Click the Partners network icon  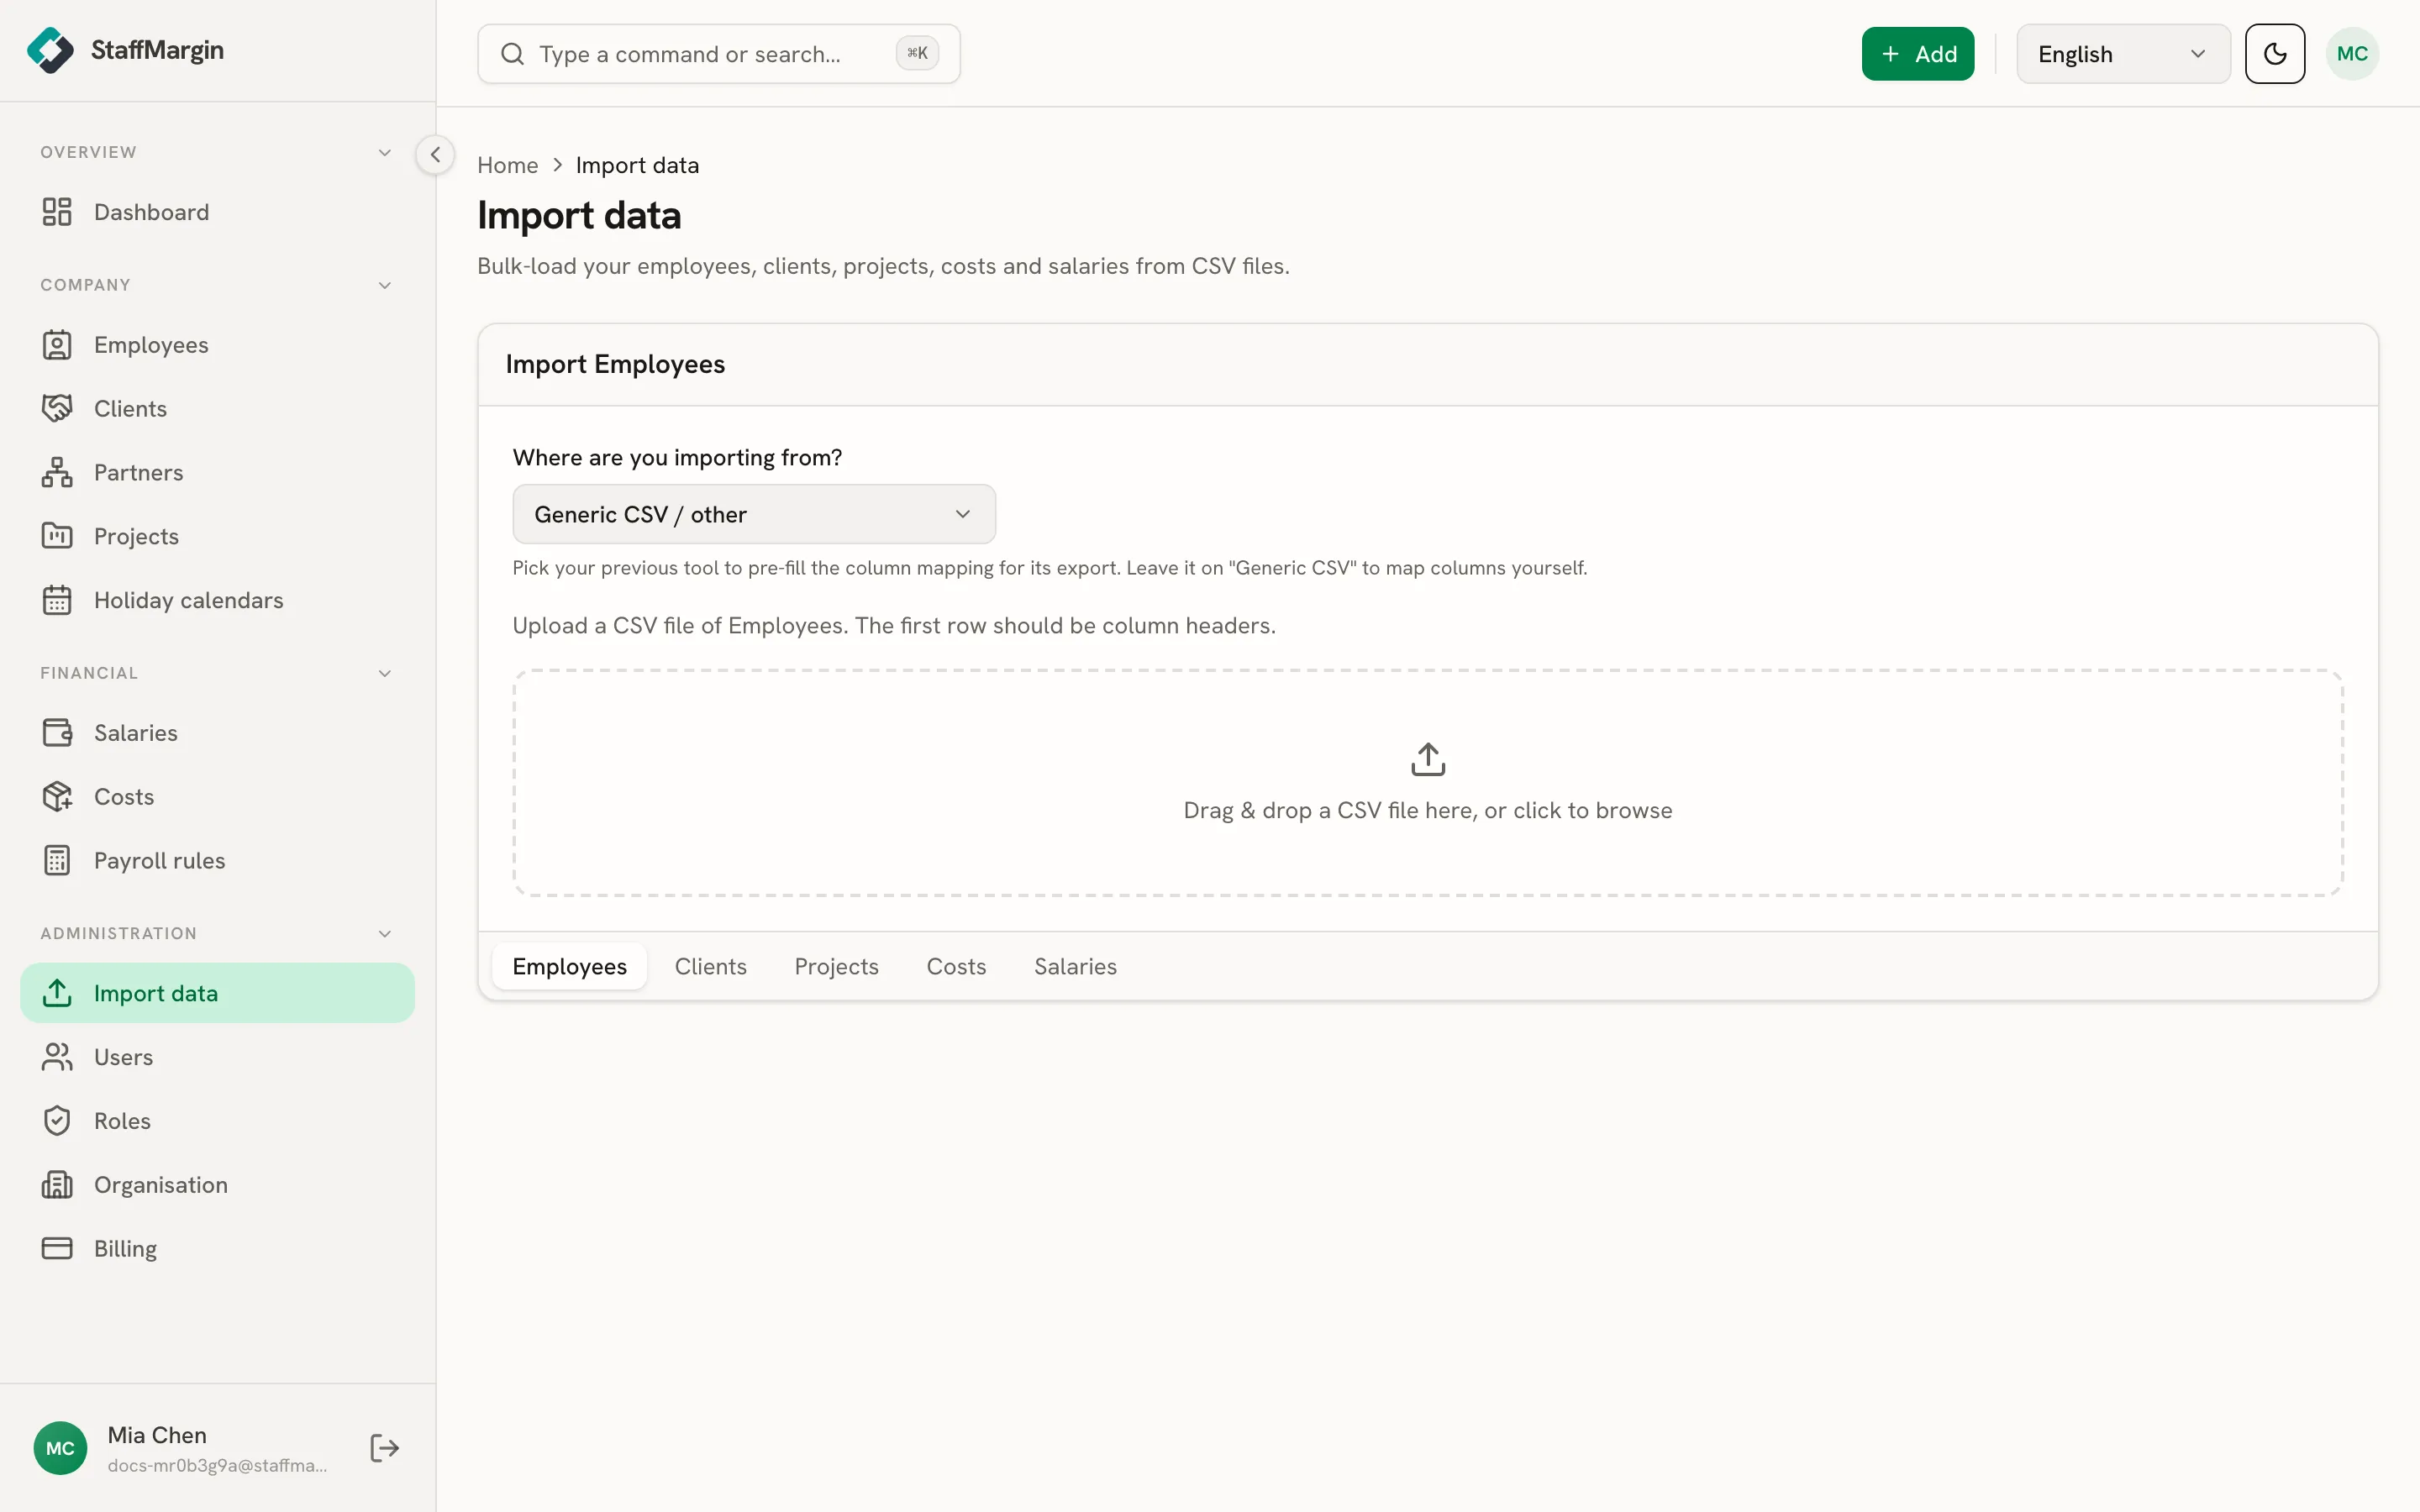[x=57, y=472]
